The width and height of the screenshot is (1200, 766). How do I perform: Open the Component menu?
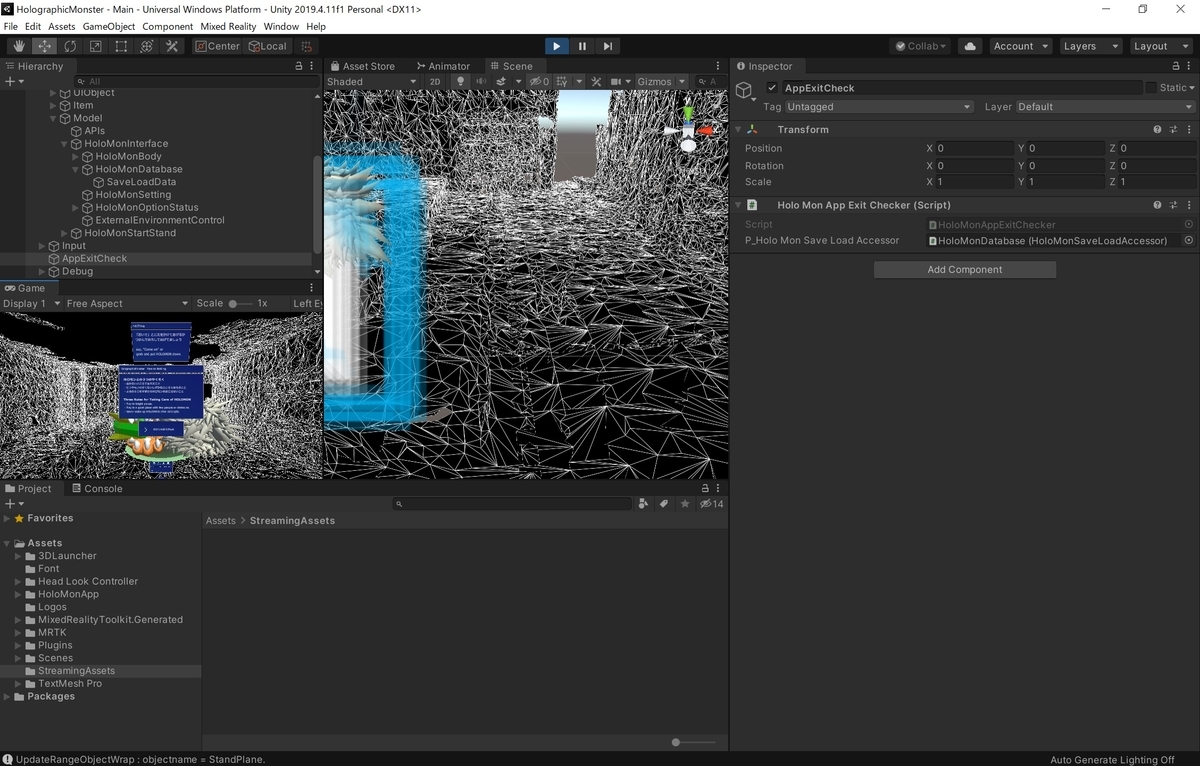click(x=168, y=26)
